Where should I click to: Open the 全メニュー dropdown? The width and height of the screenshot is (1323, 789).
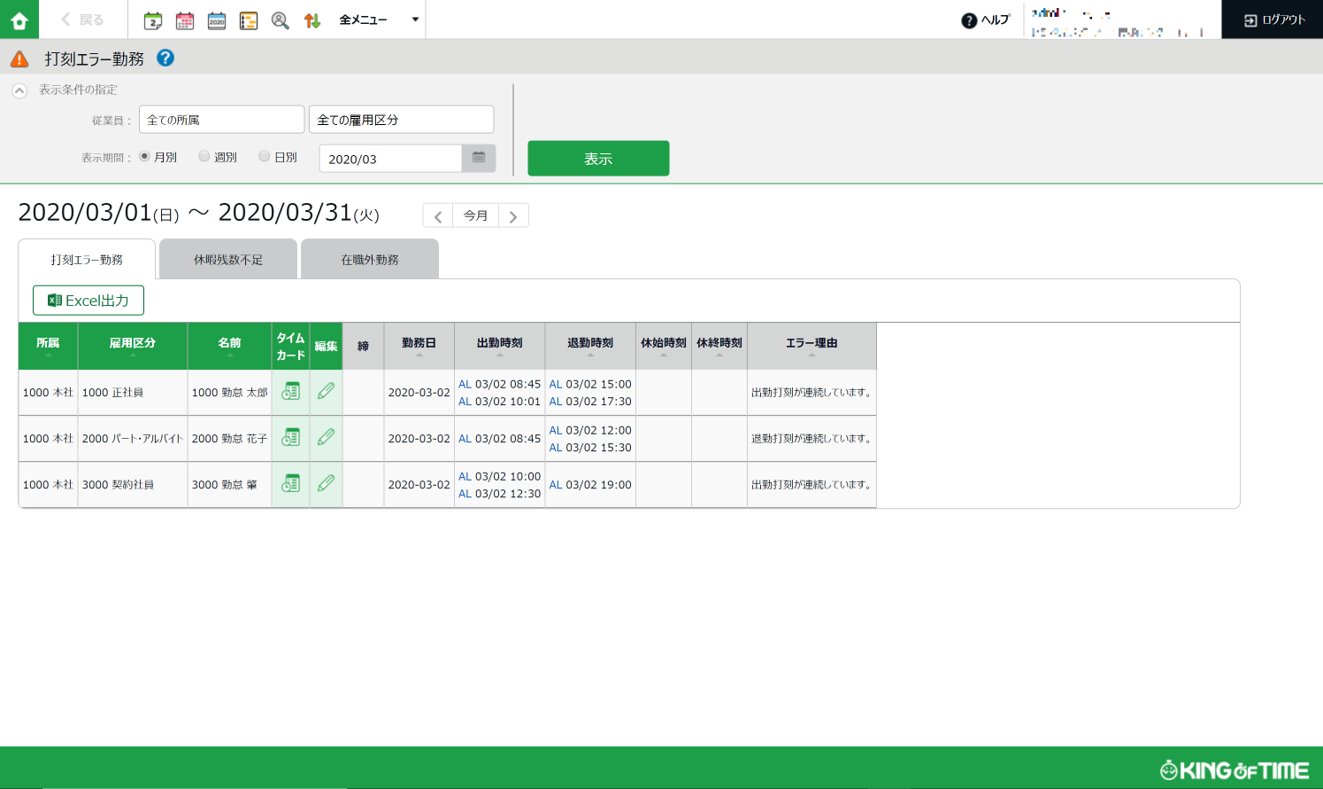coord(379,20)
